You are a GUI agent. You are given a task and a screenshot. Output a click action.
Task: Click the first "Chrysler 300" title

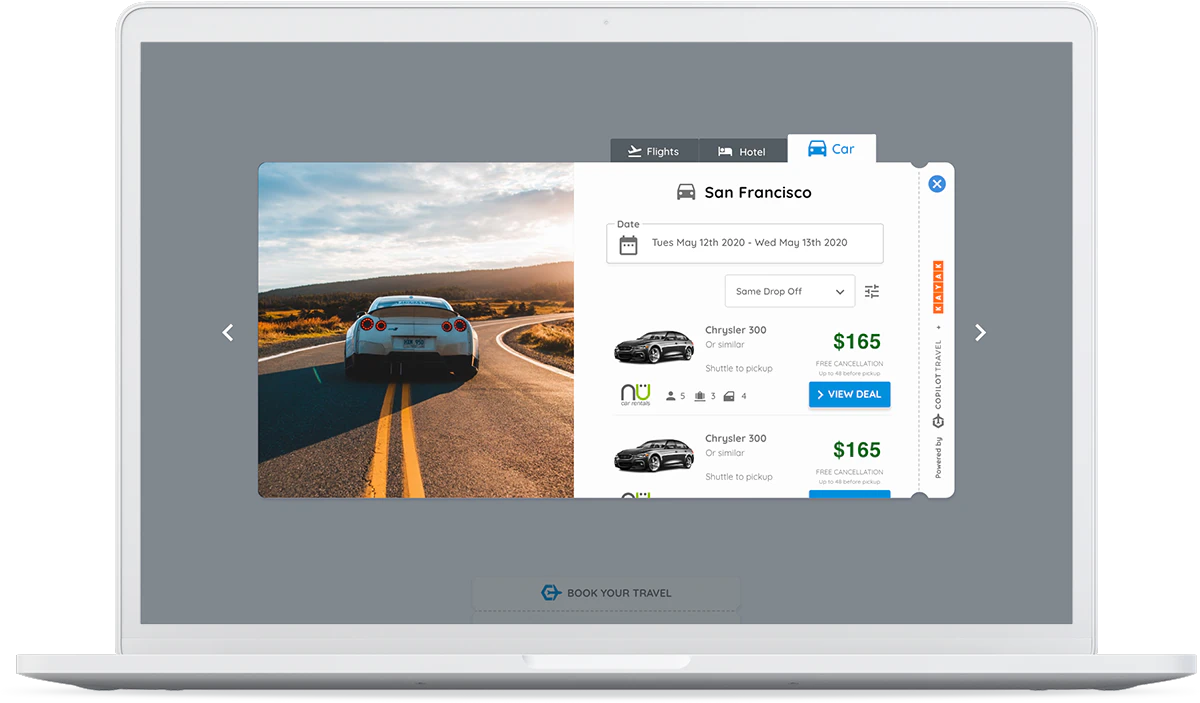pyautogui.click(x=736, y=330)
